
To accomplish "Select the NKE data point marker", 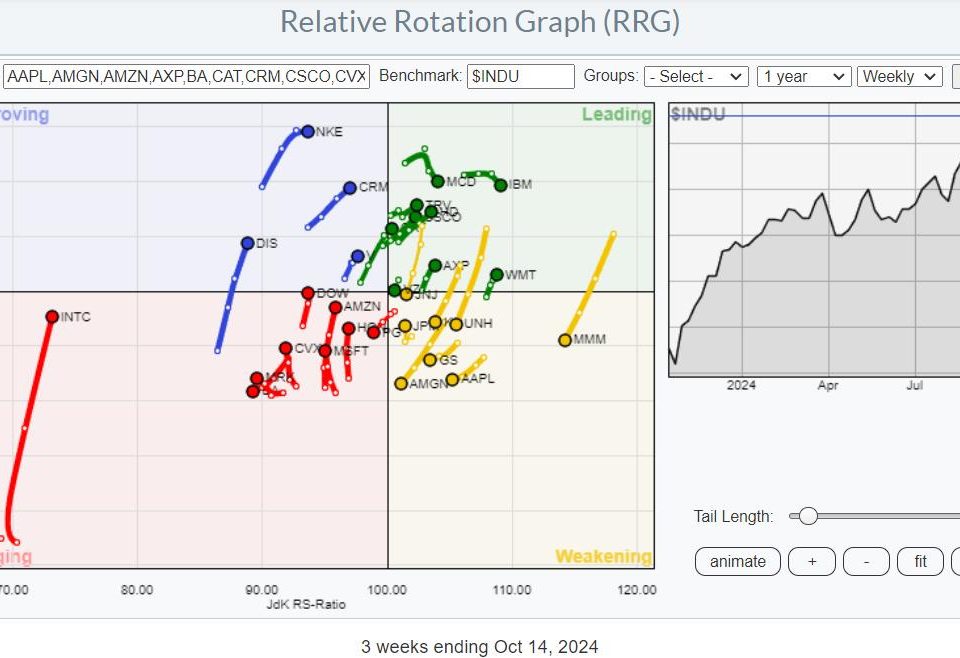I will click(x=307, y=132).
